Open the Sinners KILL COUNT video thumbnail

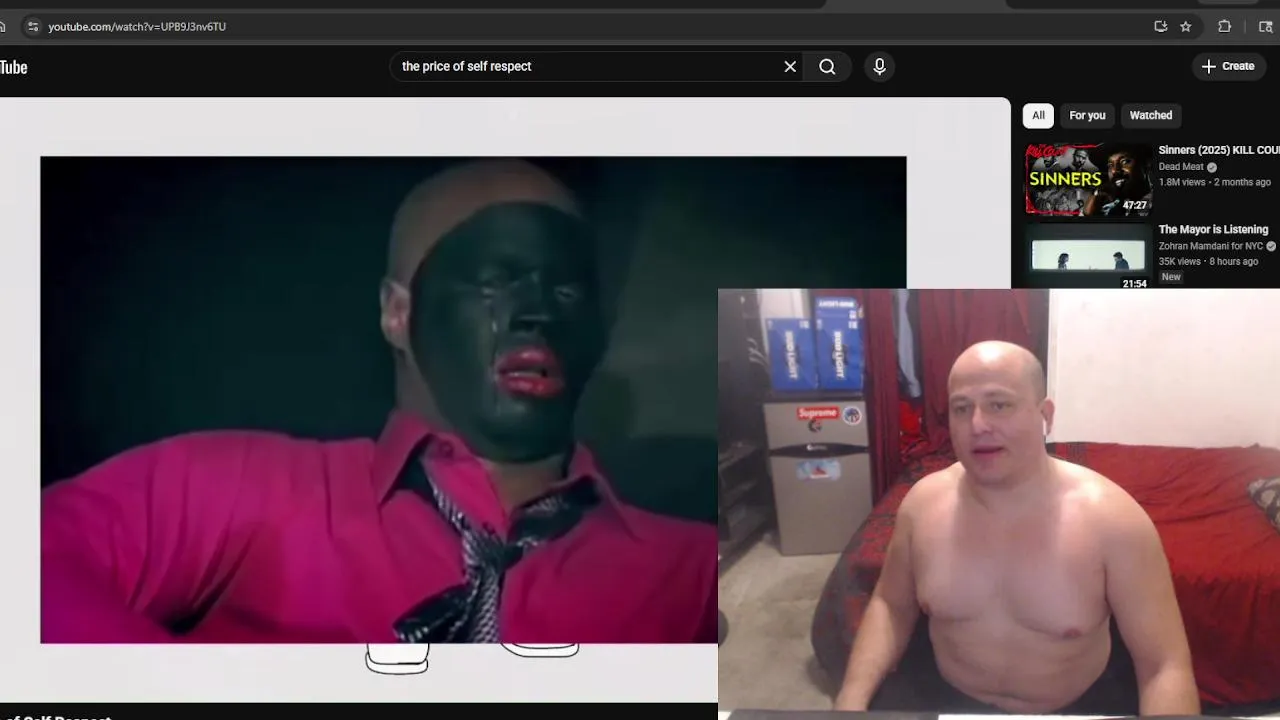(1088, 180)
